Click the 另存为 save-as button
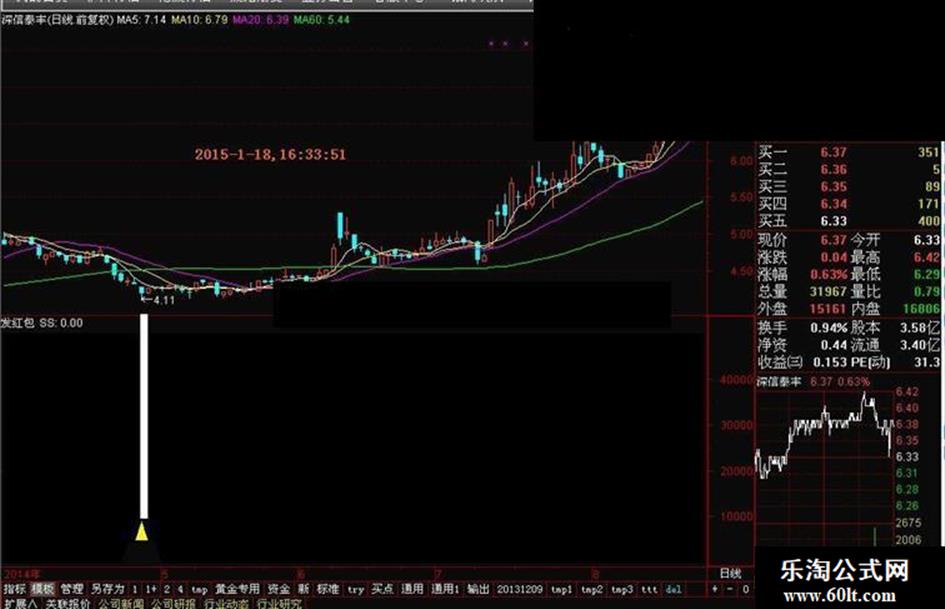 click(107, 589)
